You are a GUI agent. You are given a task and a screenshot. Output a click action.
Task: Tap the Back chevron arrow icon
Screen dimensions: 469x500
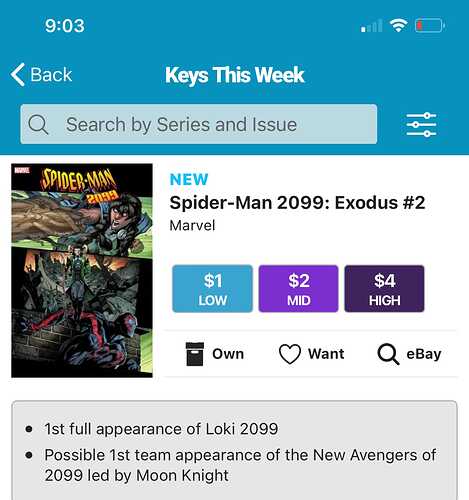[x=18, y=75]
